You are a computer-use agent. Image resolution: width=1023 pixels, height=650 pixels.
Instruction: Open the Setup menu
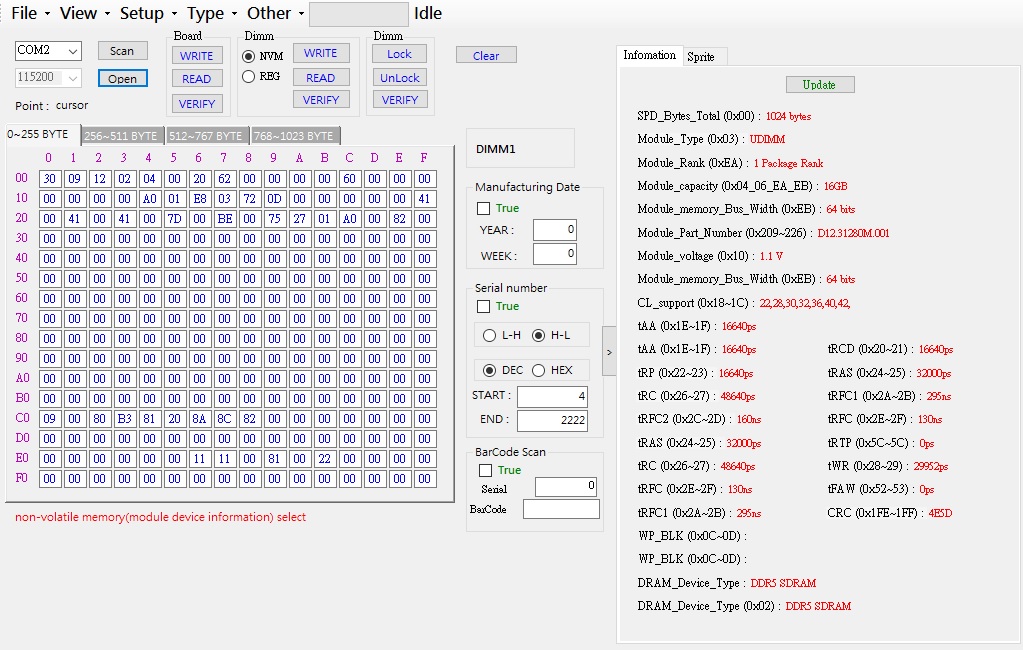click(x=141, y=13)
